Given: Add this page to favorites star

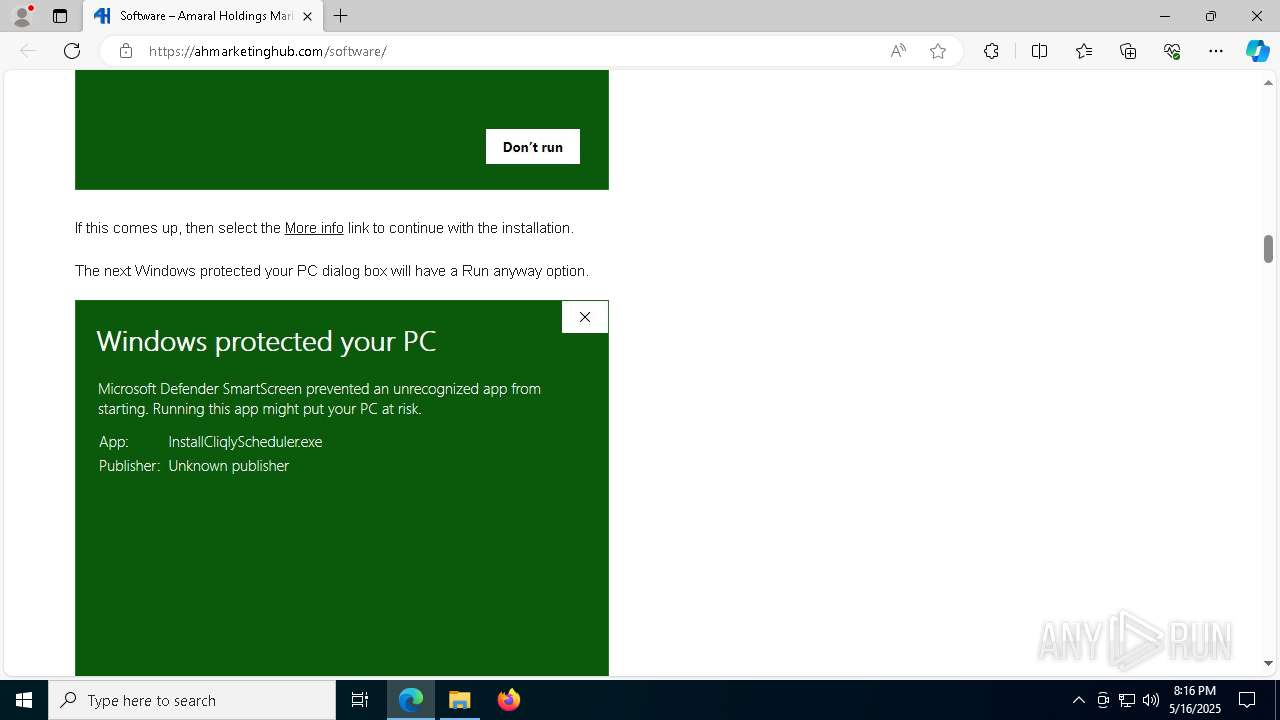Looking at the screenshot, I should 938,51.
